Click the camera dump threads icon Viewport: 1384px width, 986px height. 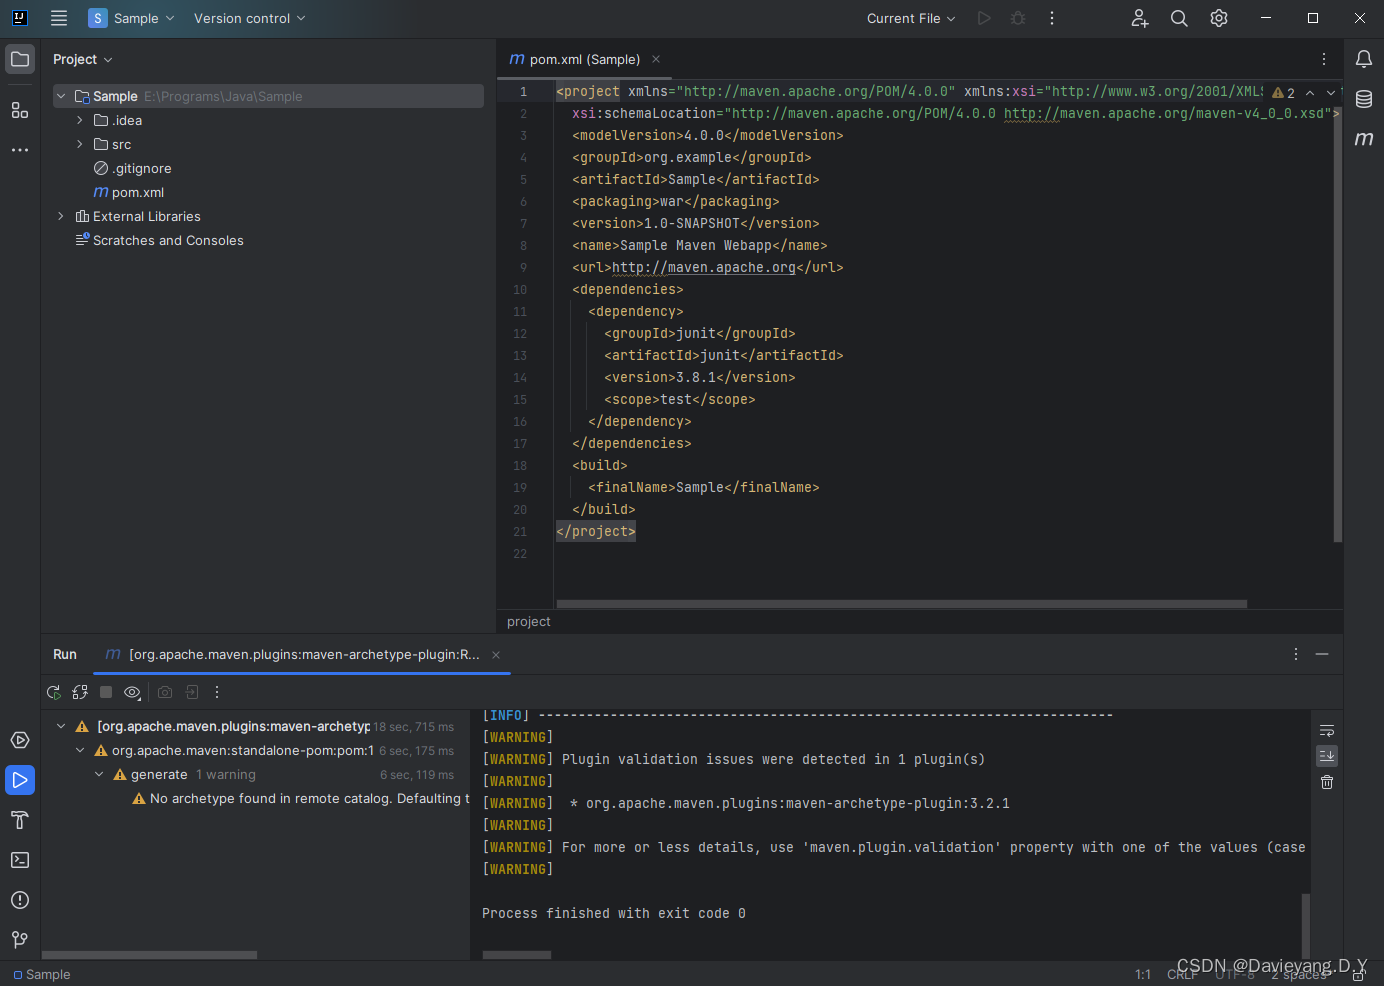[x=165, y=692]
